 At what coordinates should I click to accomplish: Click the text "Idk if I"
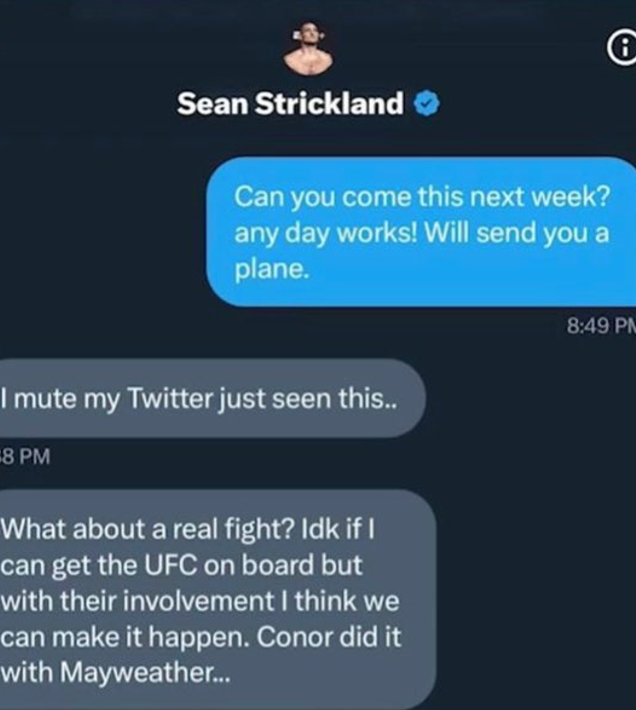point(338,528)
